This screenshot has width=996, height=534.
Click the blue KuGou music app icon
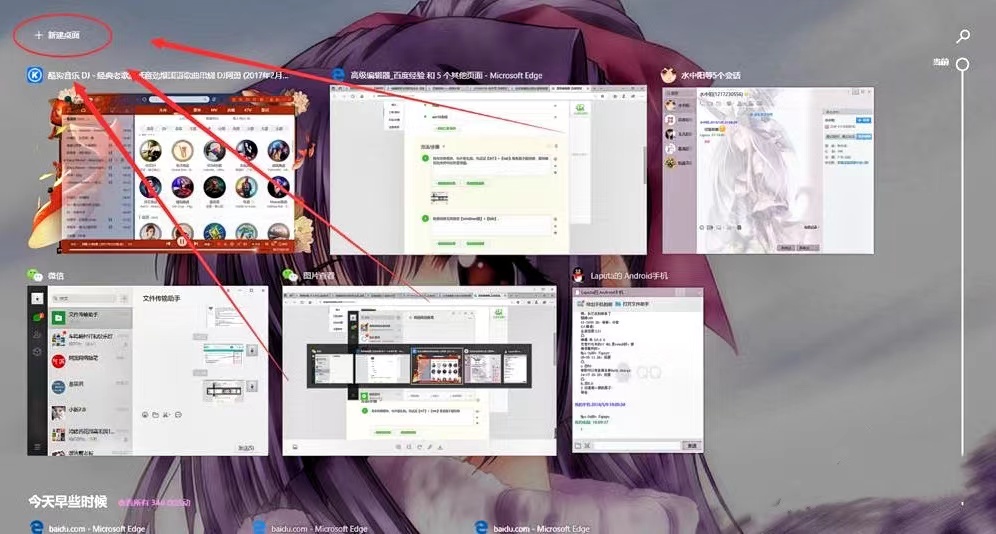click(34, 75)
